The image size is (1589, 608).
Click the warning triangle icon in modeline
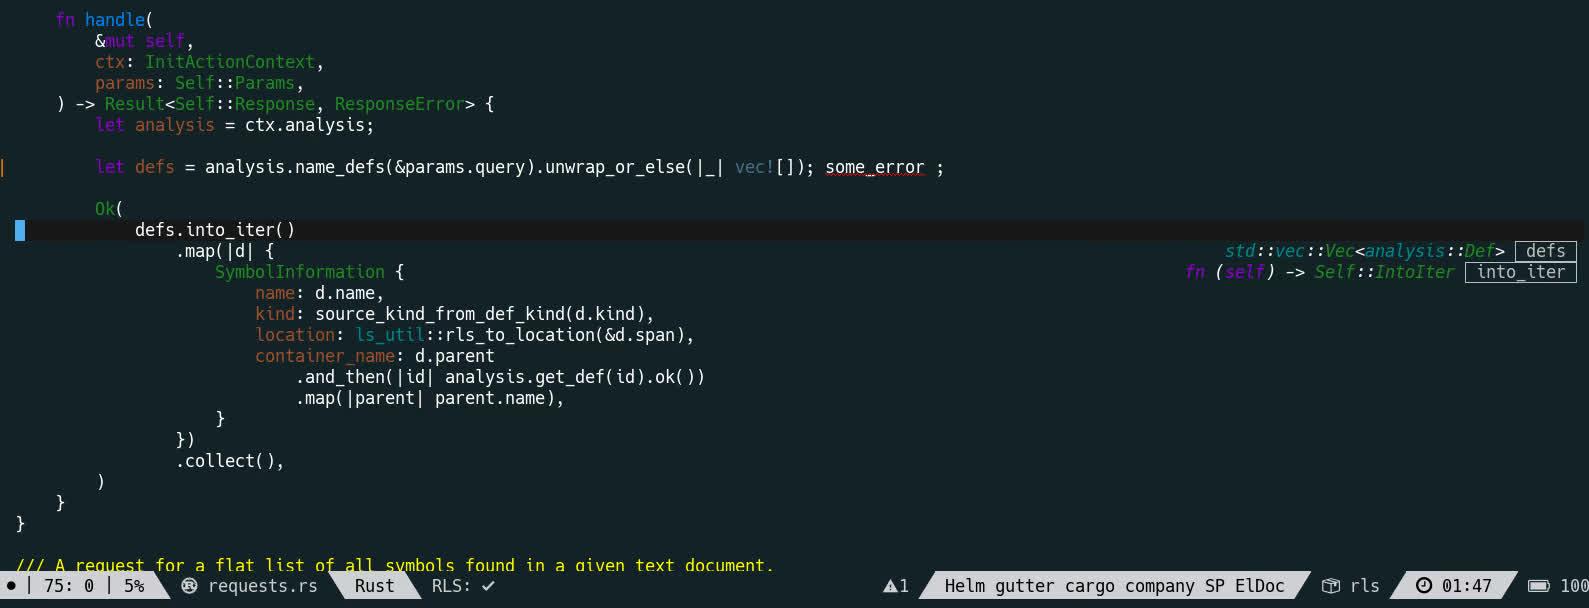tap(891, 586)
